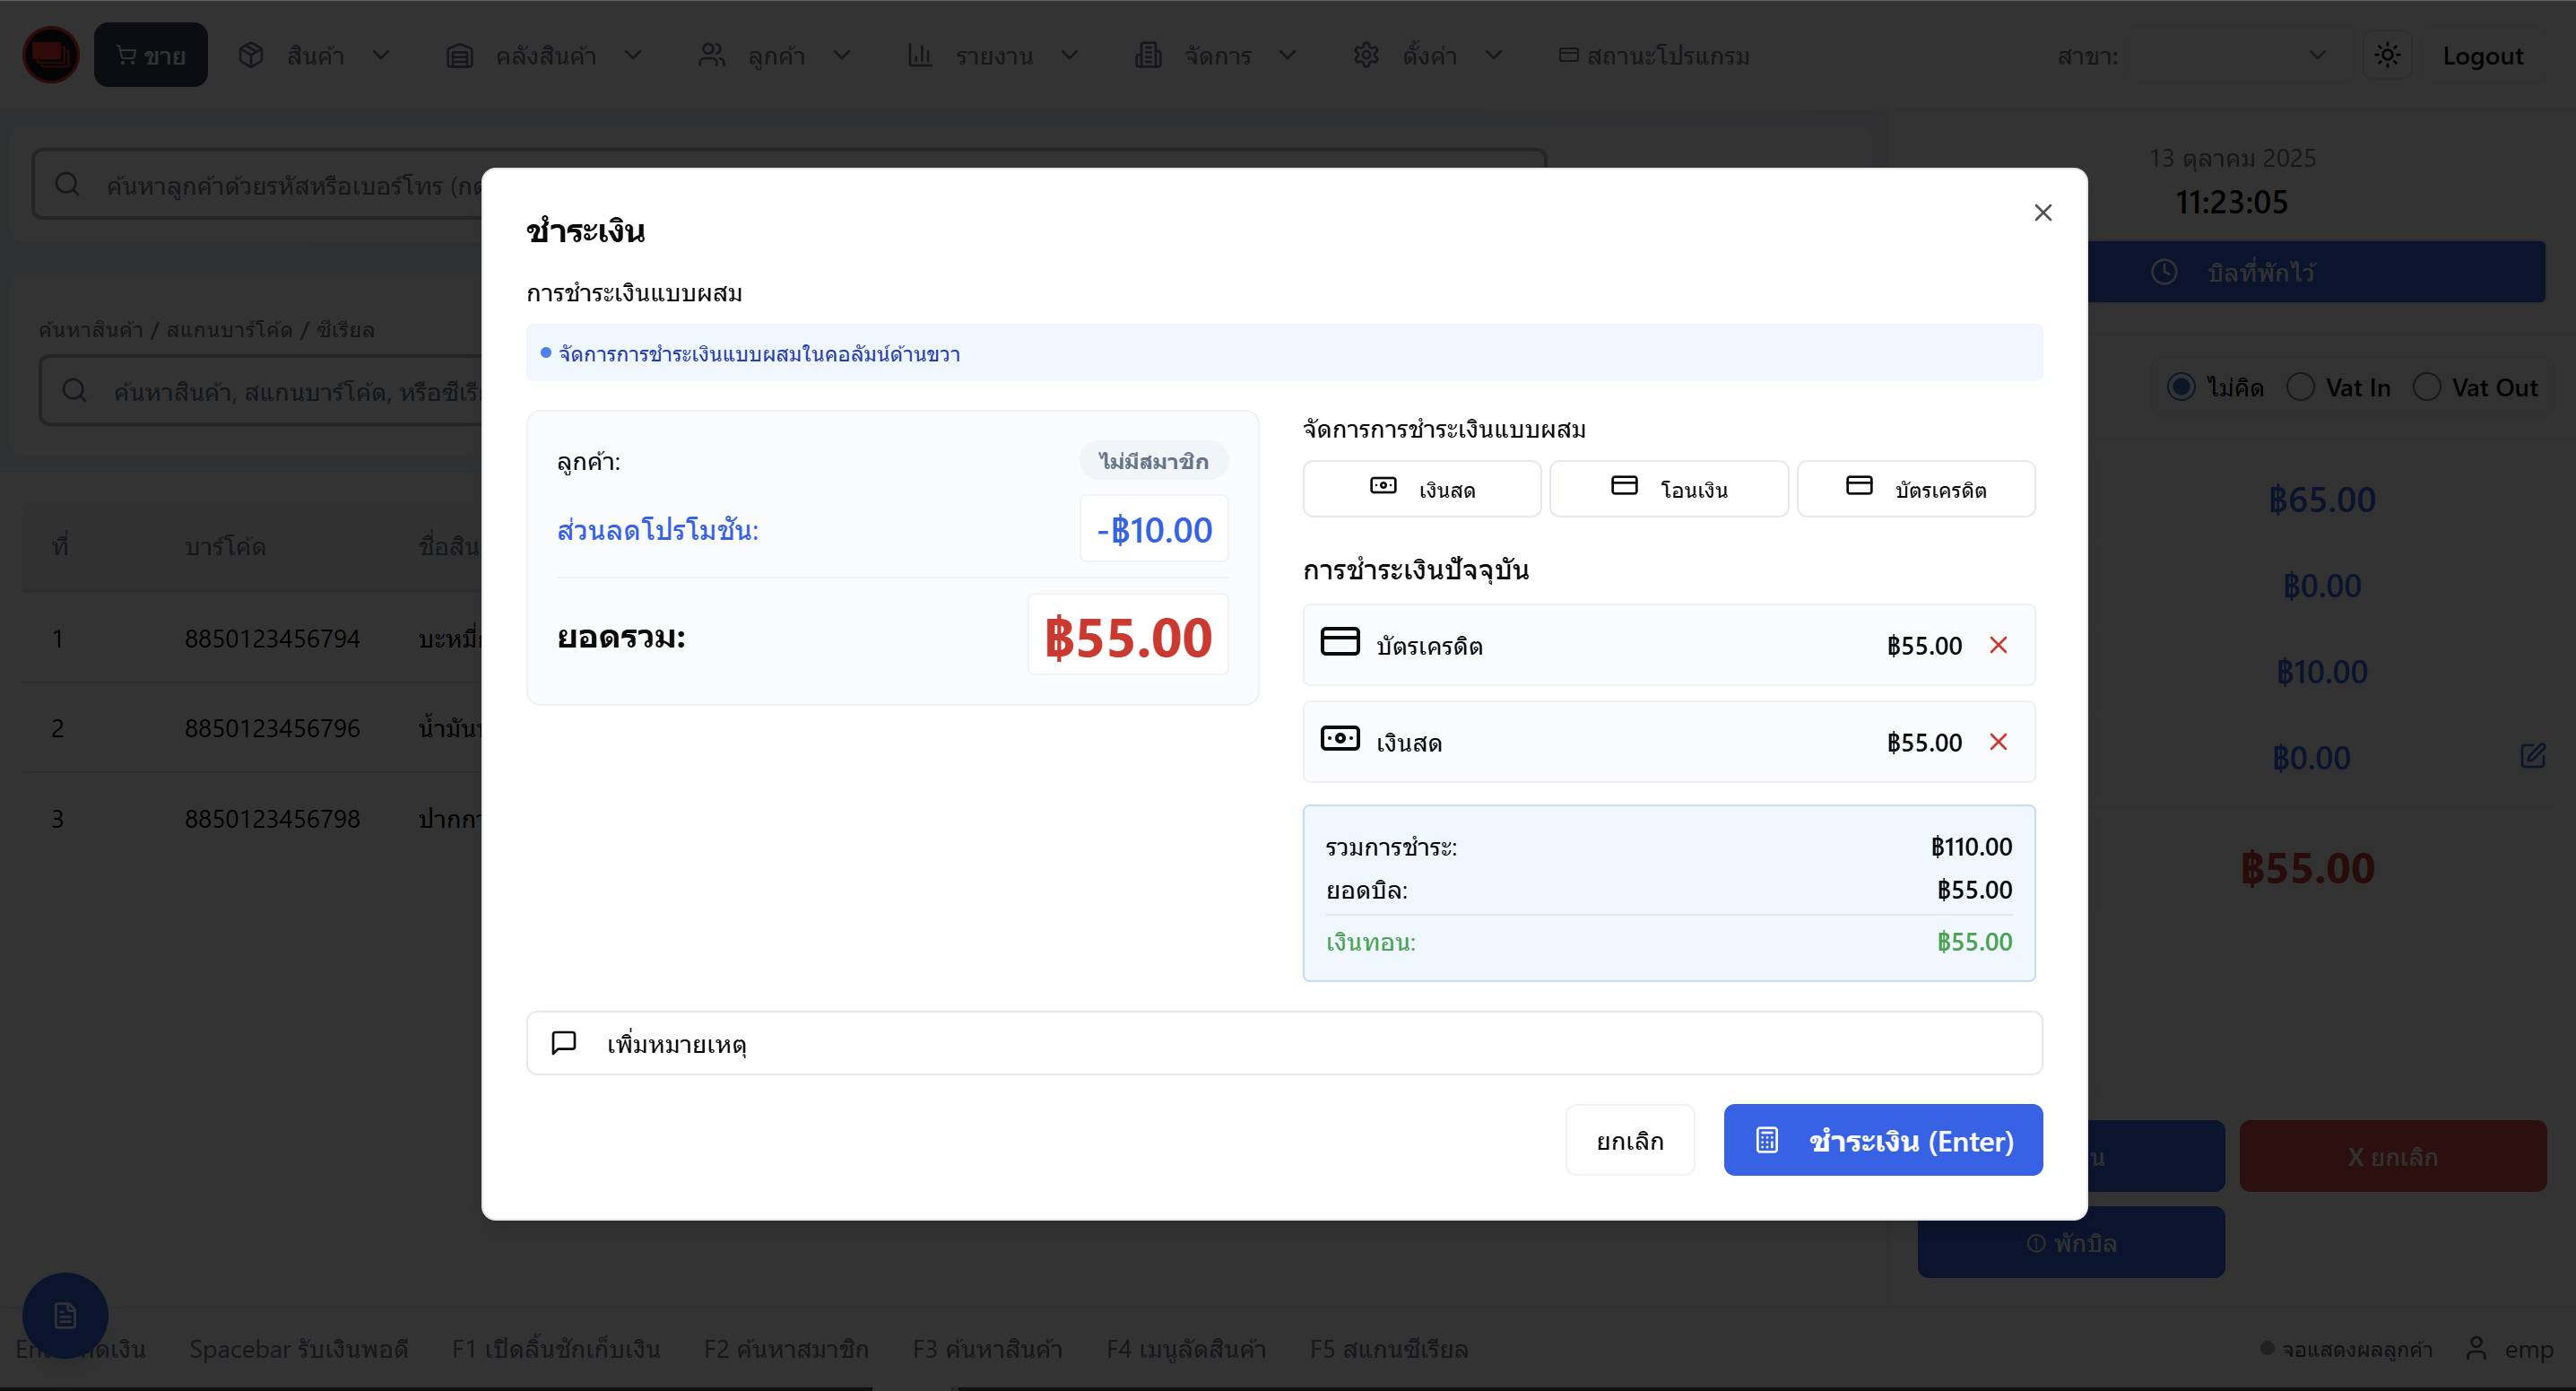The width and height of the screenshot is (2576, 1391).
Task: Open the ขาย tab
Action: pos(151,55)
